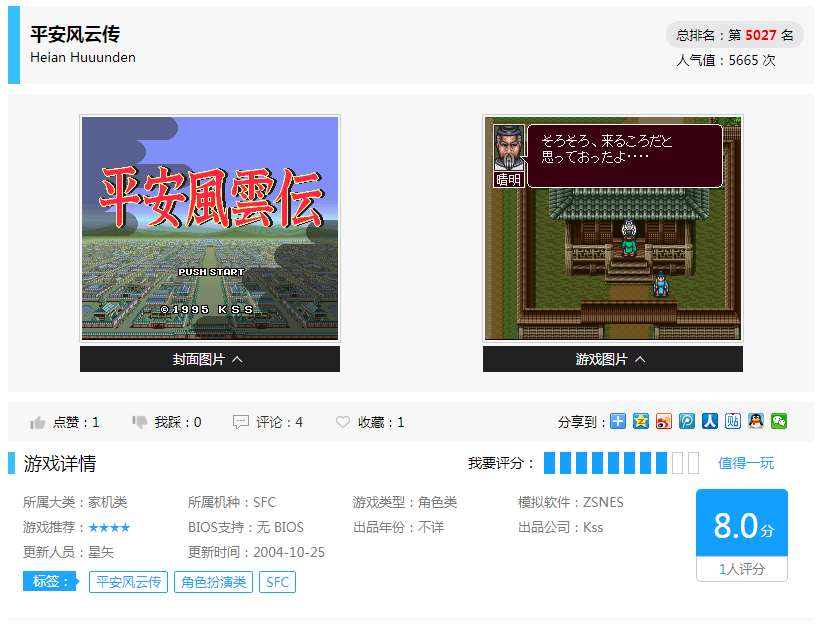Share to Sina Weibo icon
This screenshot has width=822, height=625.
(664, 421)
